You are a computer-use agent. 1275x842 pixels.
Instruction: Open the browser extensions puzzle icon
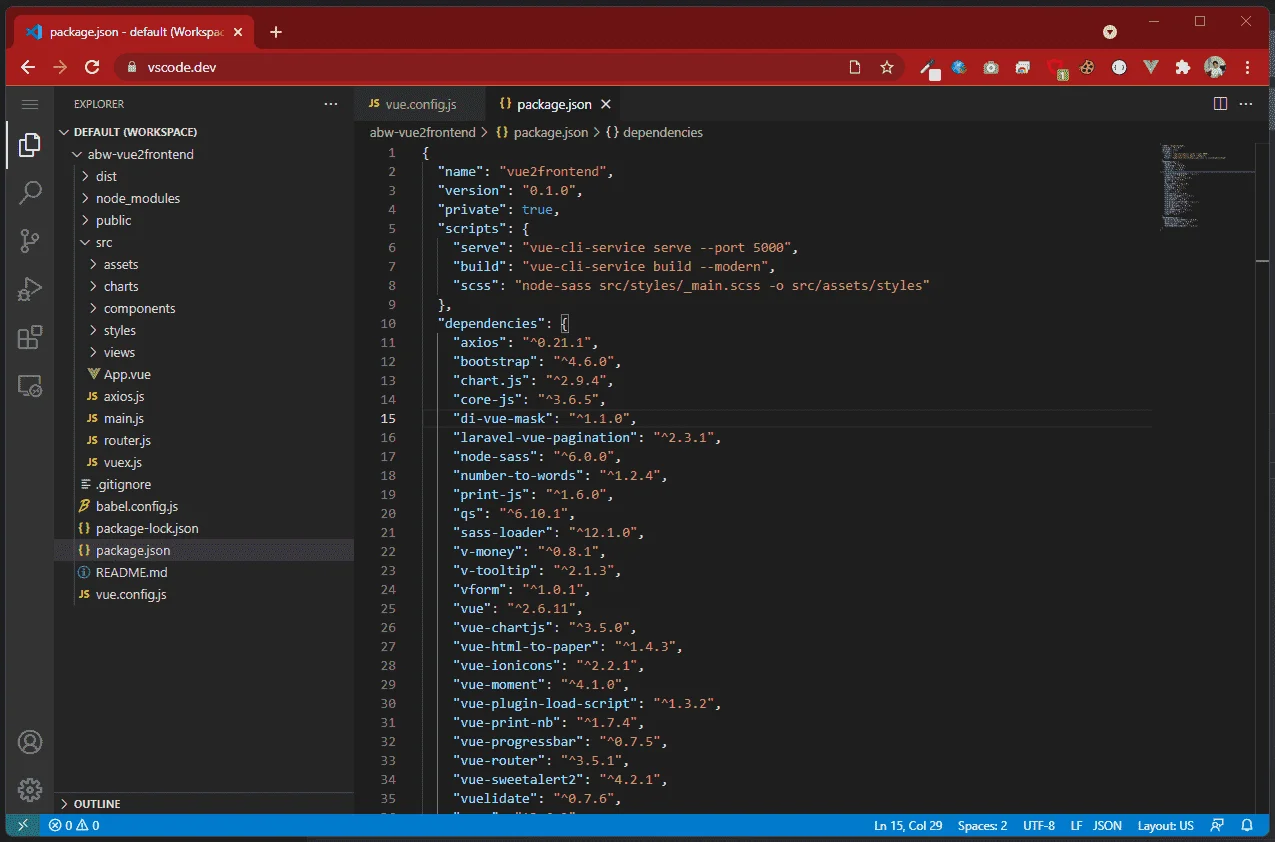point(1183,67)
